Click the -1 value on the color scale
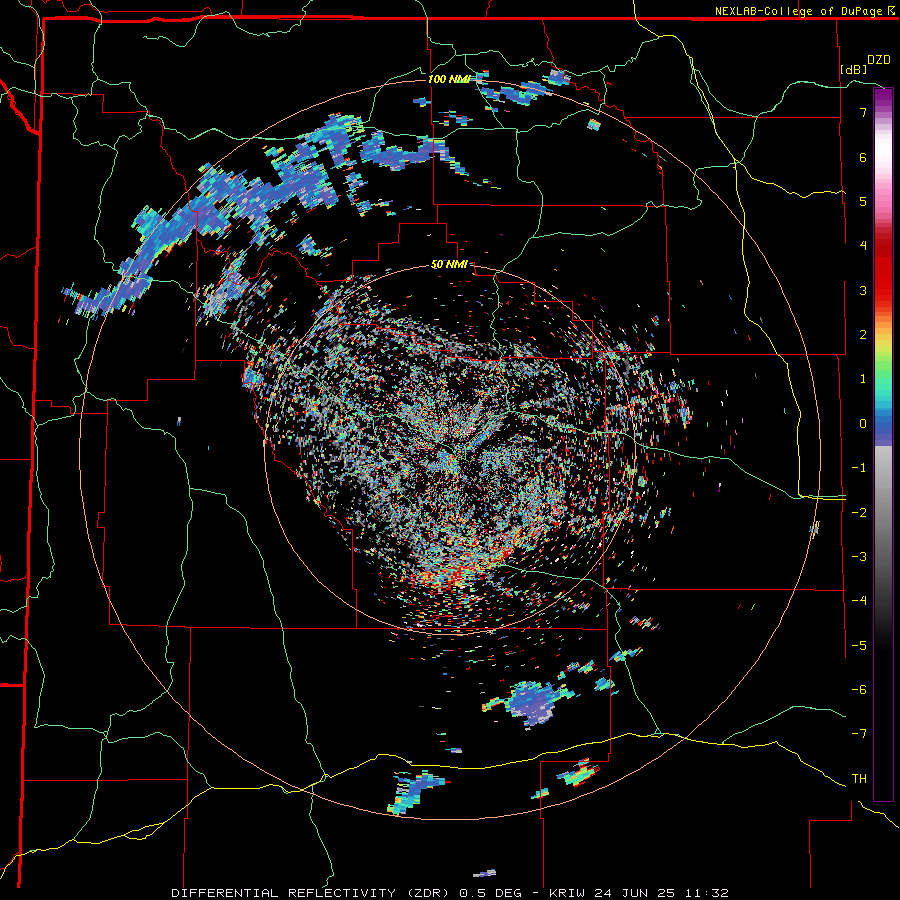Screen dimensions: 900x900 point(859,468)
